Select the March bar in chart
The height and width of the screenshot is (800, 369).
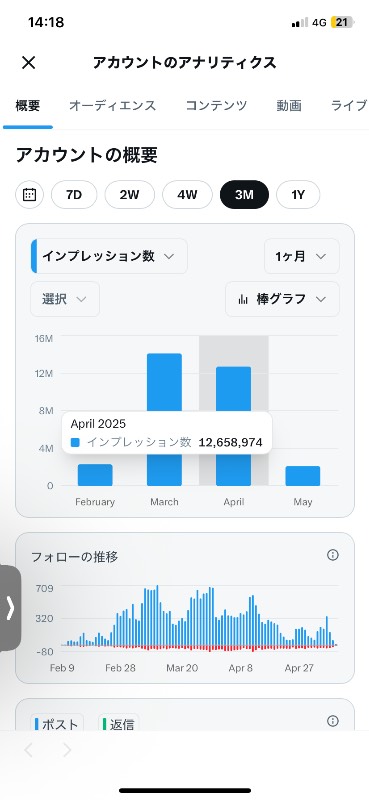click(x=164, y=419)
